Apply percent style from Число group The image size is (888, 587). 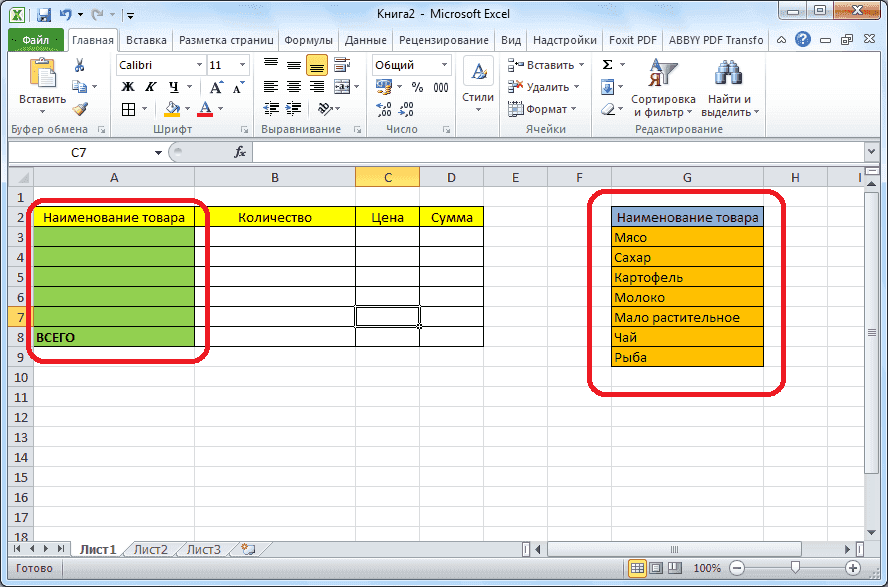point(416,88)
